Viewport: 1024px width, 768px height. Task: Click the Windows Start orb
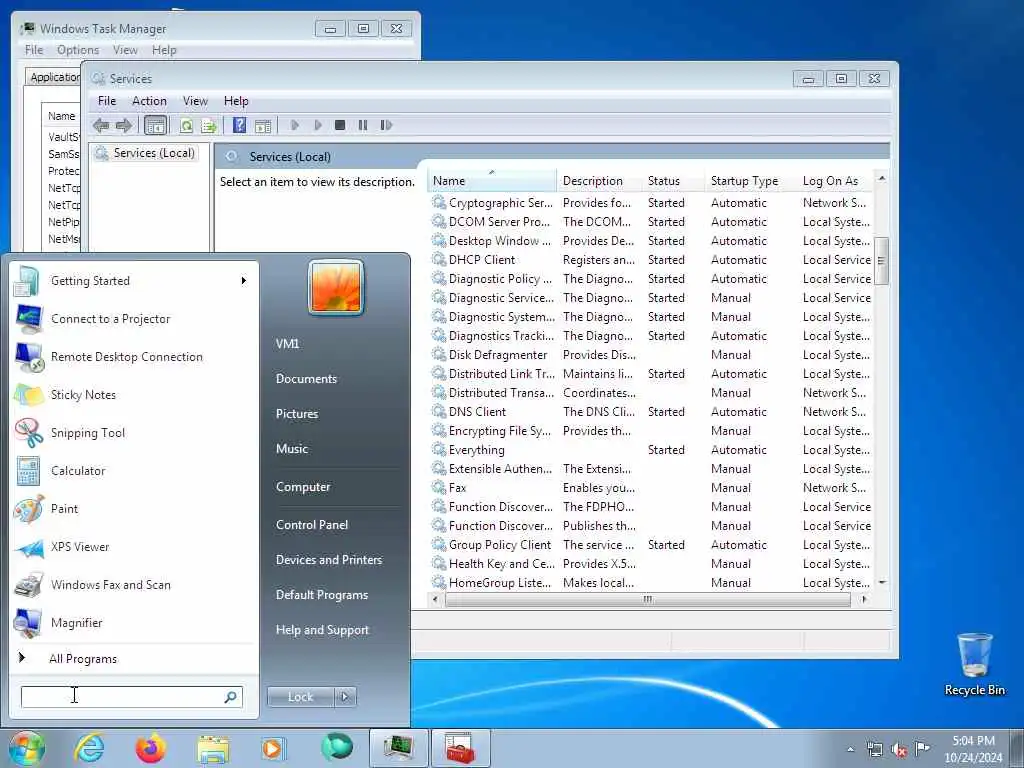(x=26, y=748)
